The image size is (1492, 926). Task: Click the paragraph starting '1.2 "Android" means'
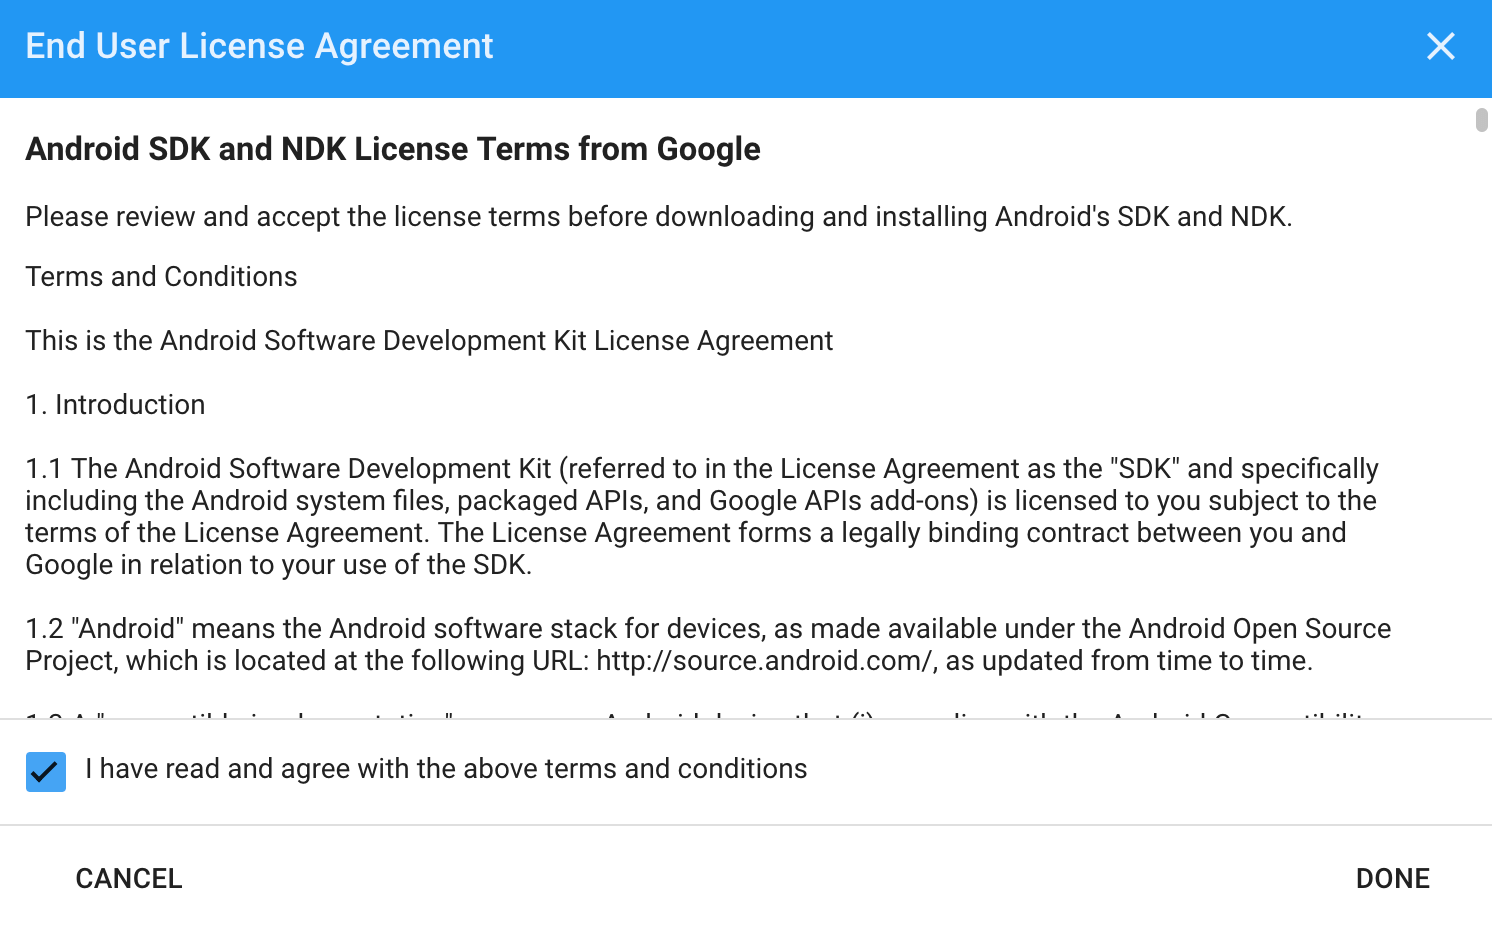[708, 644]
